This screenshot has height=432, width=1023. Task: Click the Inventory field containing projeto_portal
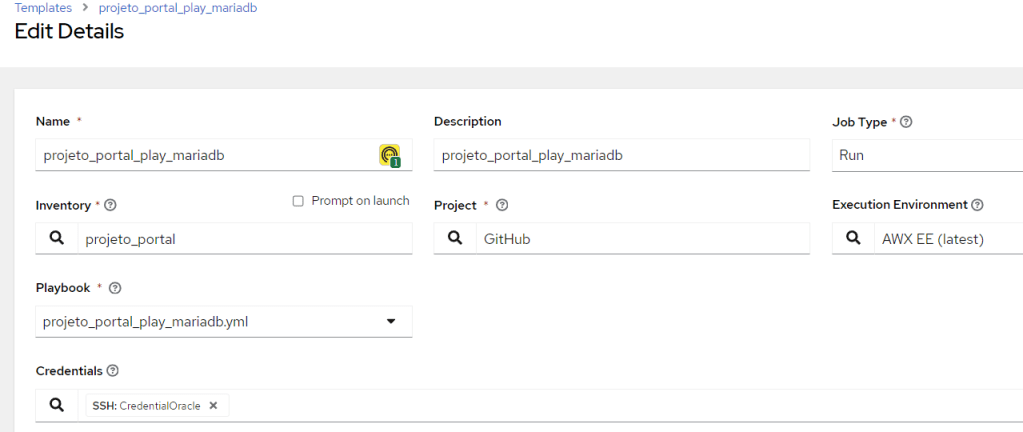(240, 239)
